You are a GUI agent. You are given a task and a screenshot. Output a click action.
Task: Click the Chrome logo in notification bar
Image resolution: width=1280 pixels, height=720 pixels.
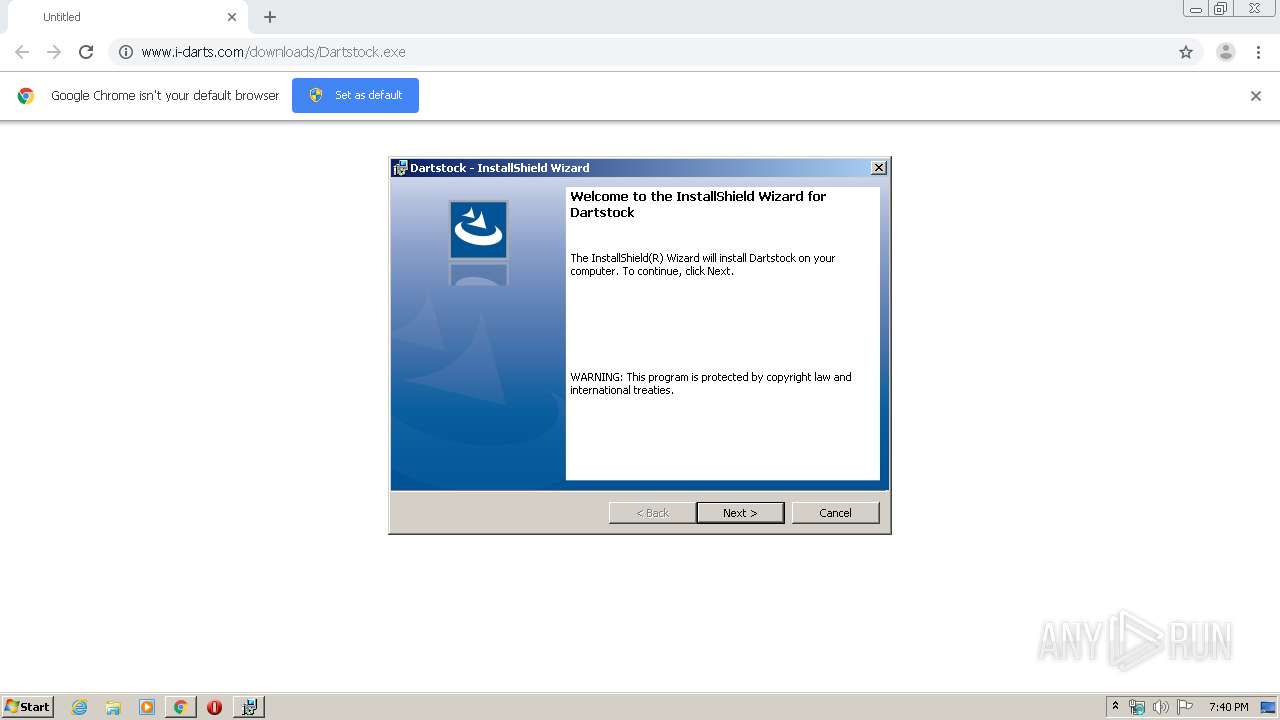click(26, 96)
